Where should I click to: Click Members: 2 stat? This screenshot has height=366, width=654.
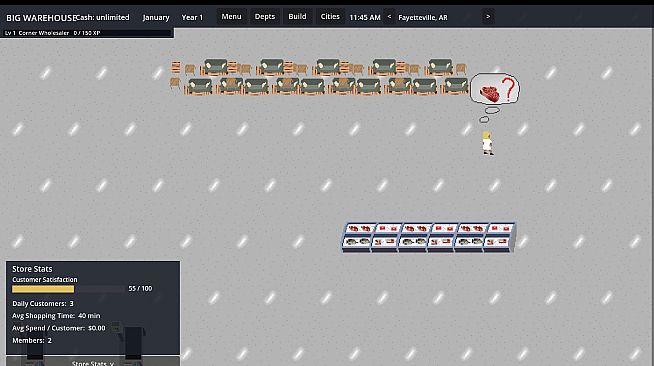coord(32,340)
